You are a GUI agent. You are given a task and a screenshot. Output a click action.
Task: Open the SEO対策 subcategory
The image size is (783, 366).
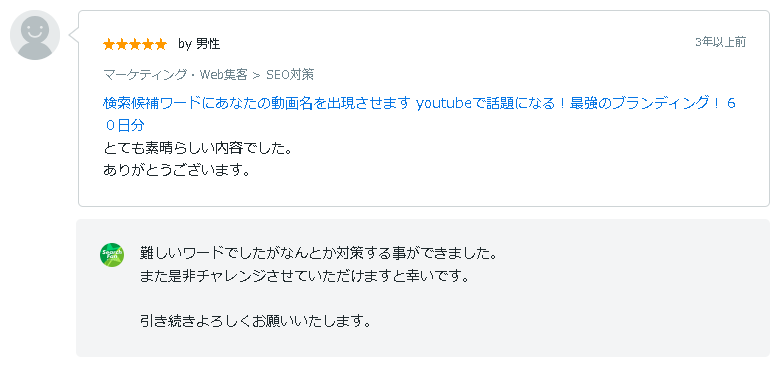tap(290, 75)
